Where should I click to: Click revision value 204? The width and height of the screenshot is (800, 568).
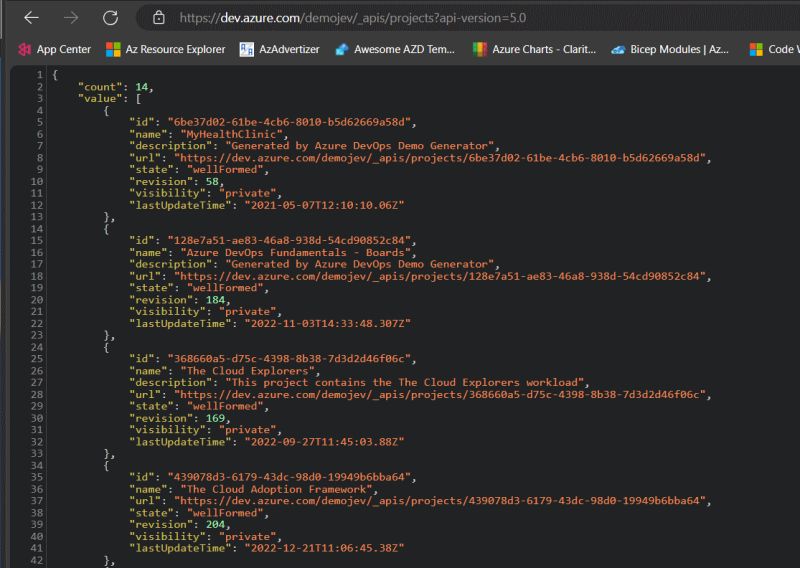click(215, 524)
